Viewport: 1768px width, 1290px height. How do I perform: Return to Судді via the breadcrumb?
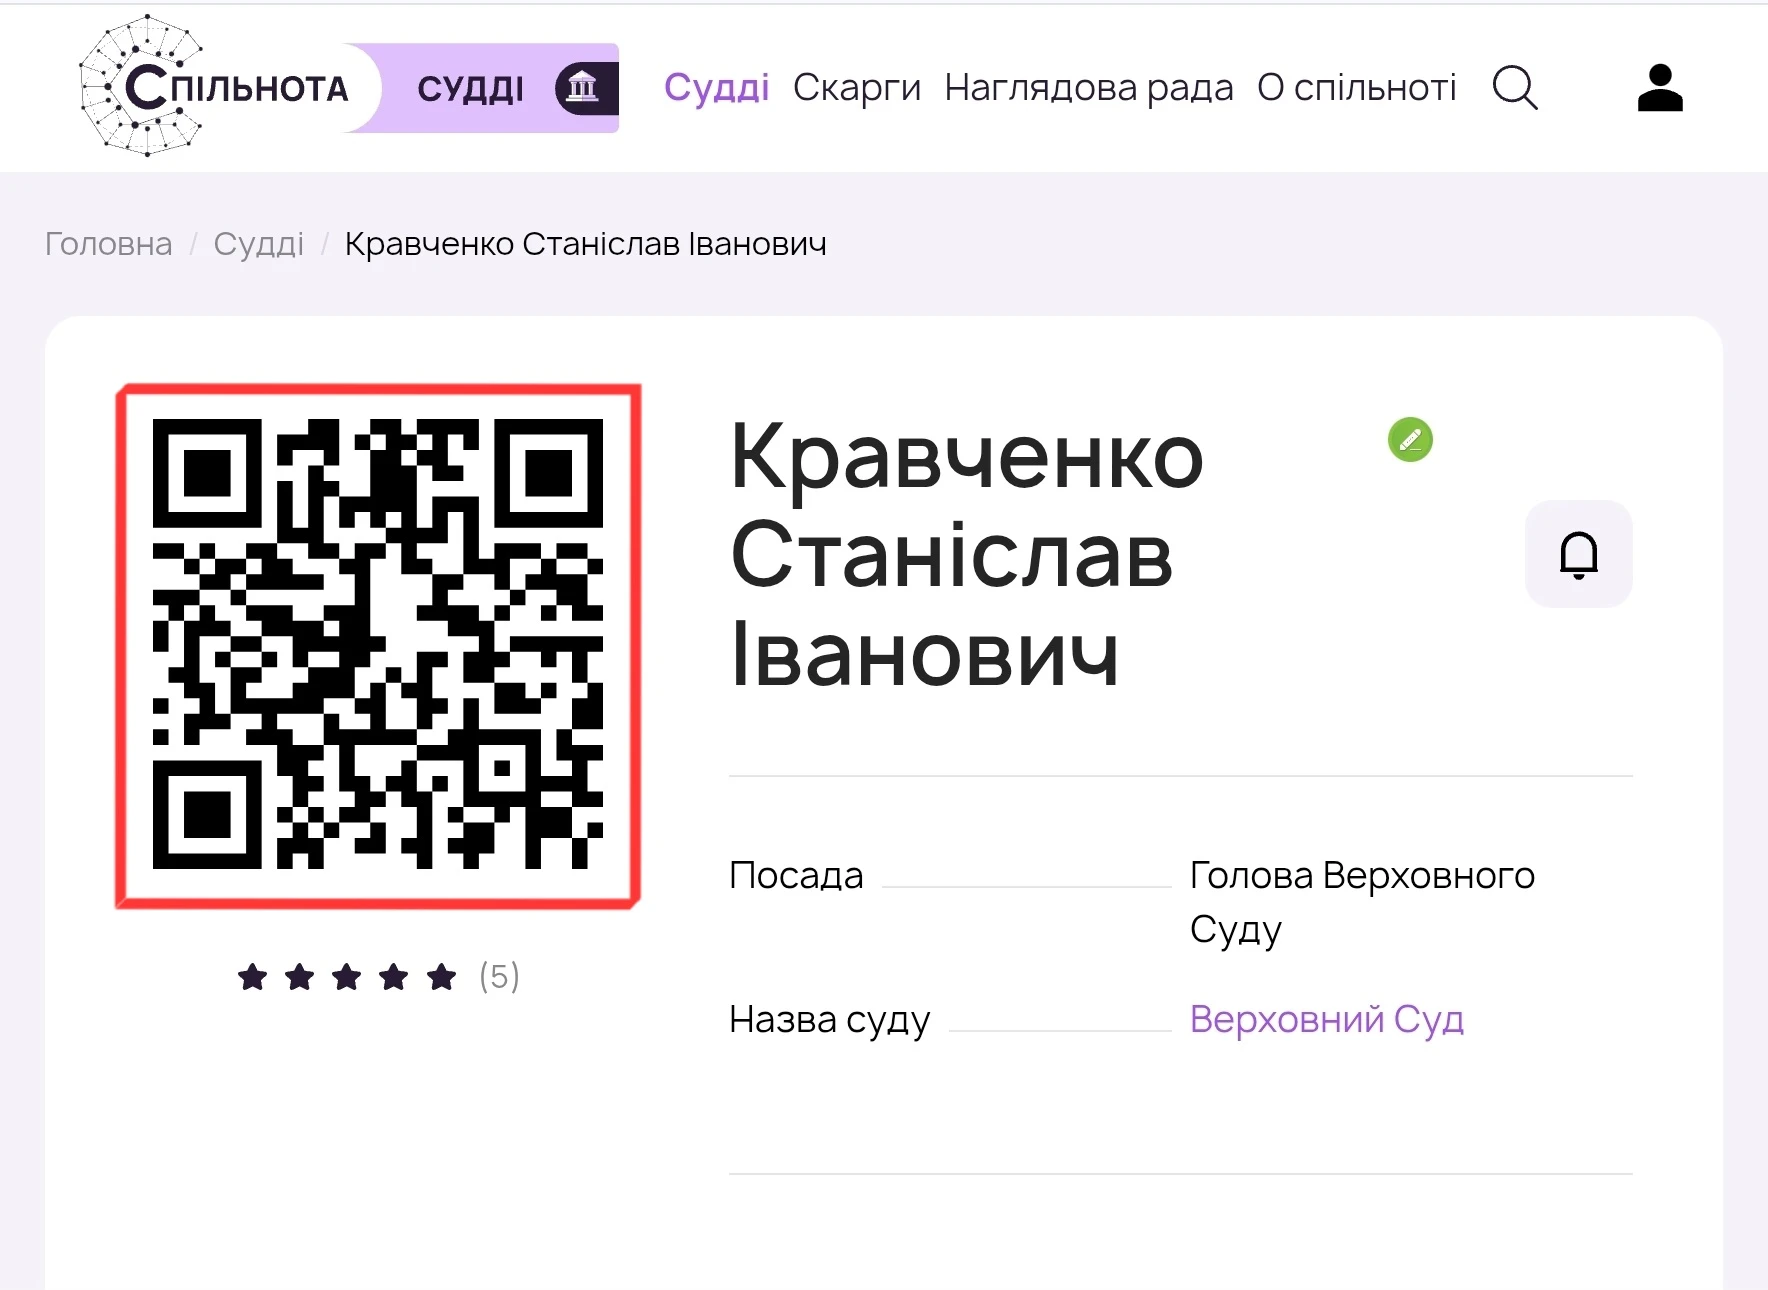point(258,244)
